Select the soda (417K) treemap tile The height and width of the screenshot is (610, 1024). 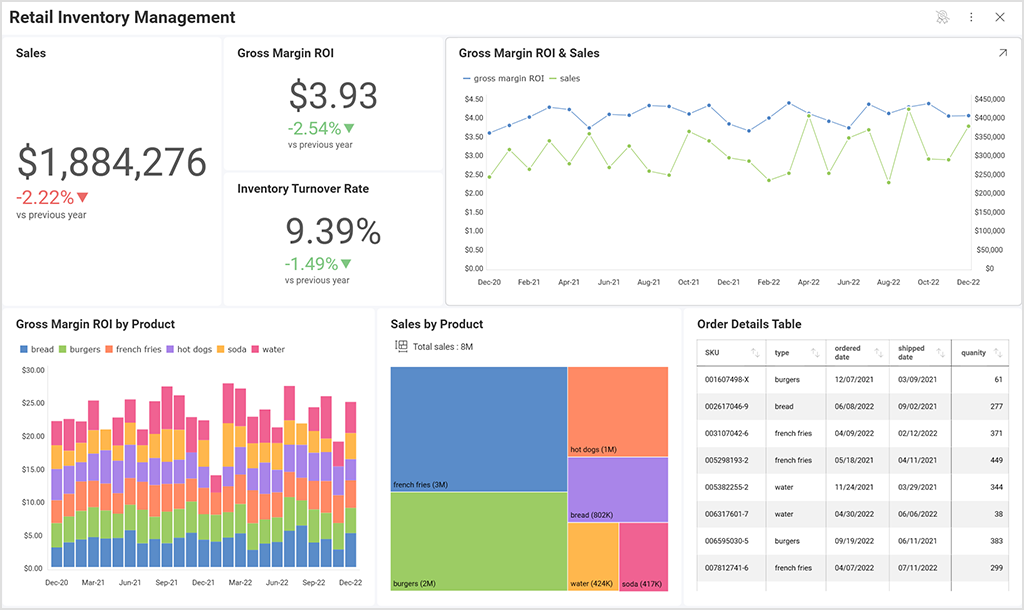click(x=643, y=556)
